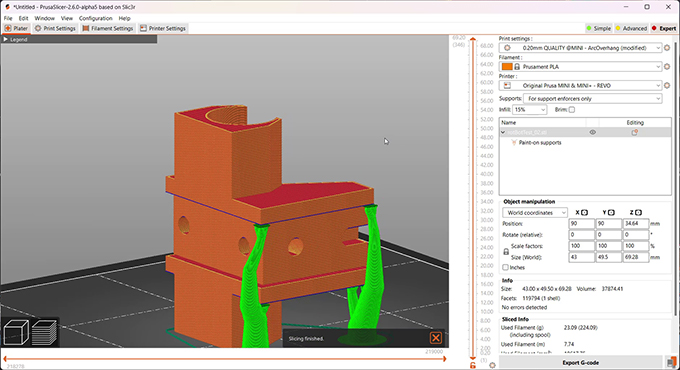Image resolution: width=680 pixels, height=370 pixels.
Task: Click the Position Z input field
Action: tap(635, 223)
